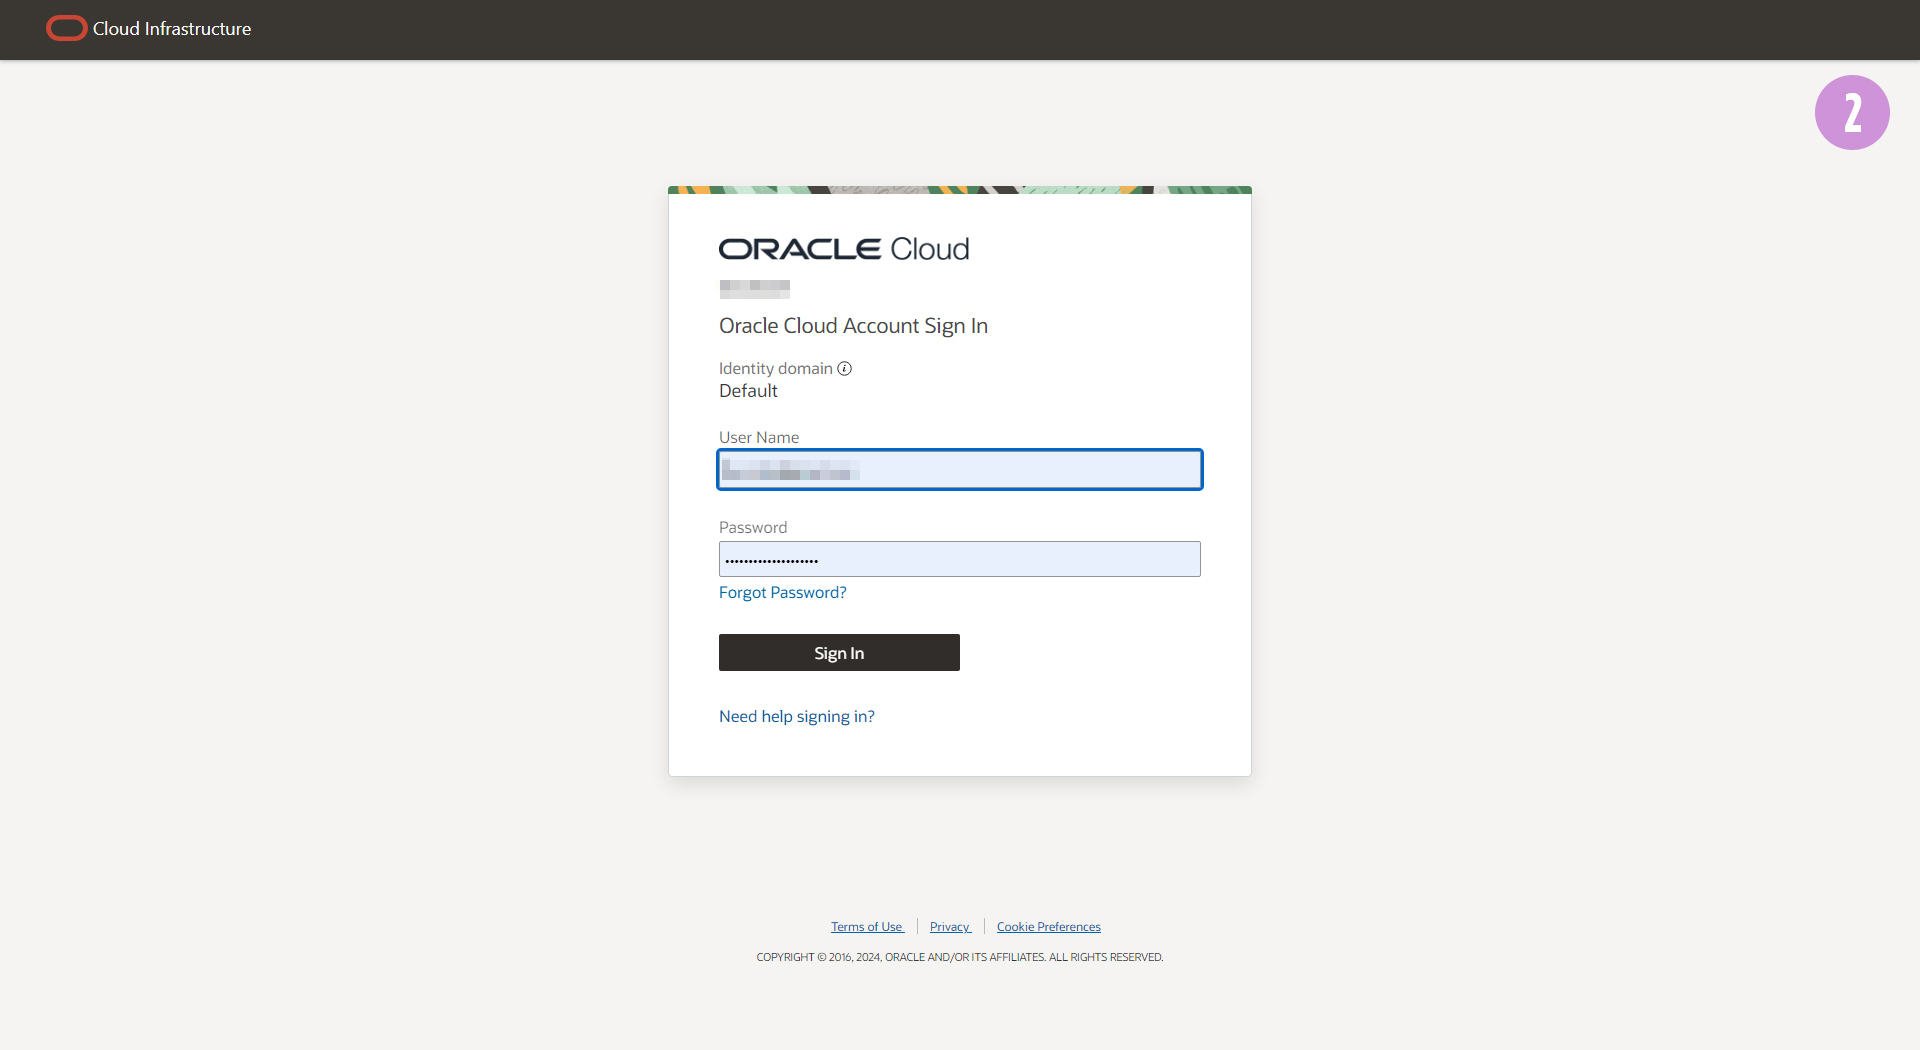Click the User Name label
Screen dimensions: 1920x1050
tap(759, 437)
